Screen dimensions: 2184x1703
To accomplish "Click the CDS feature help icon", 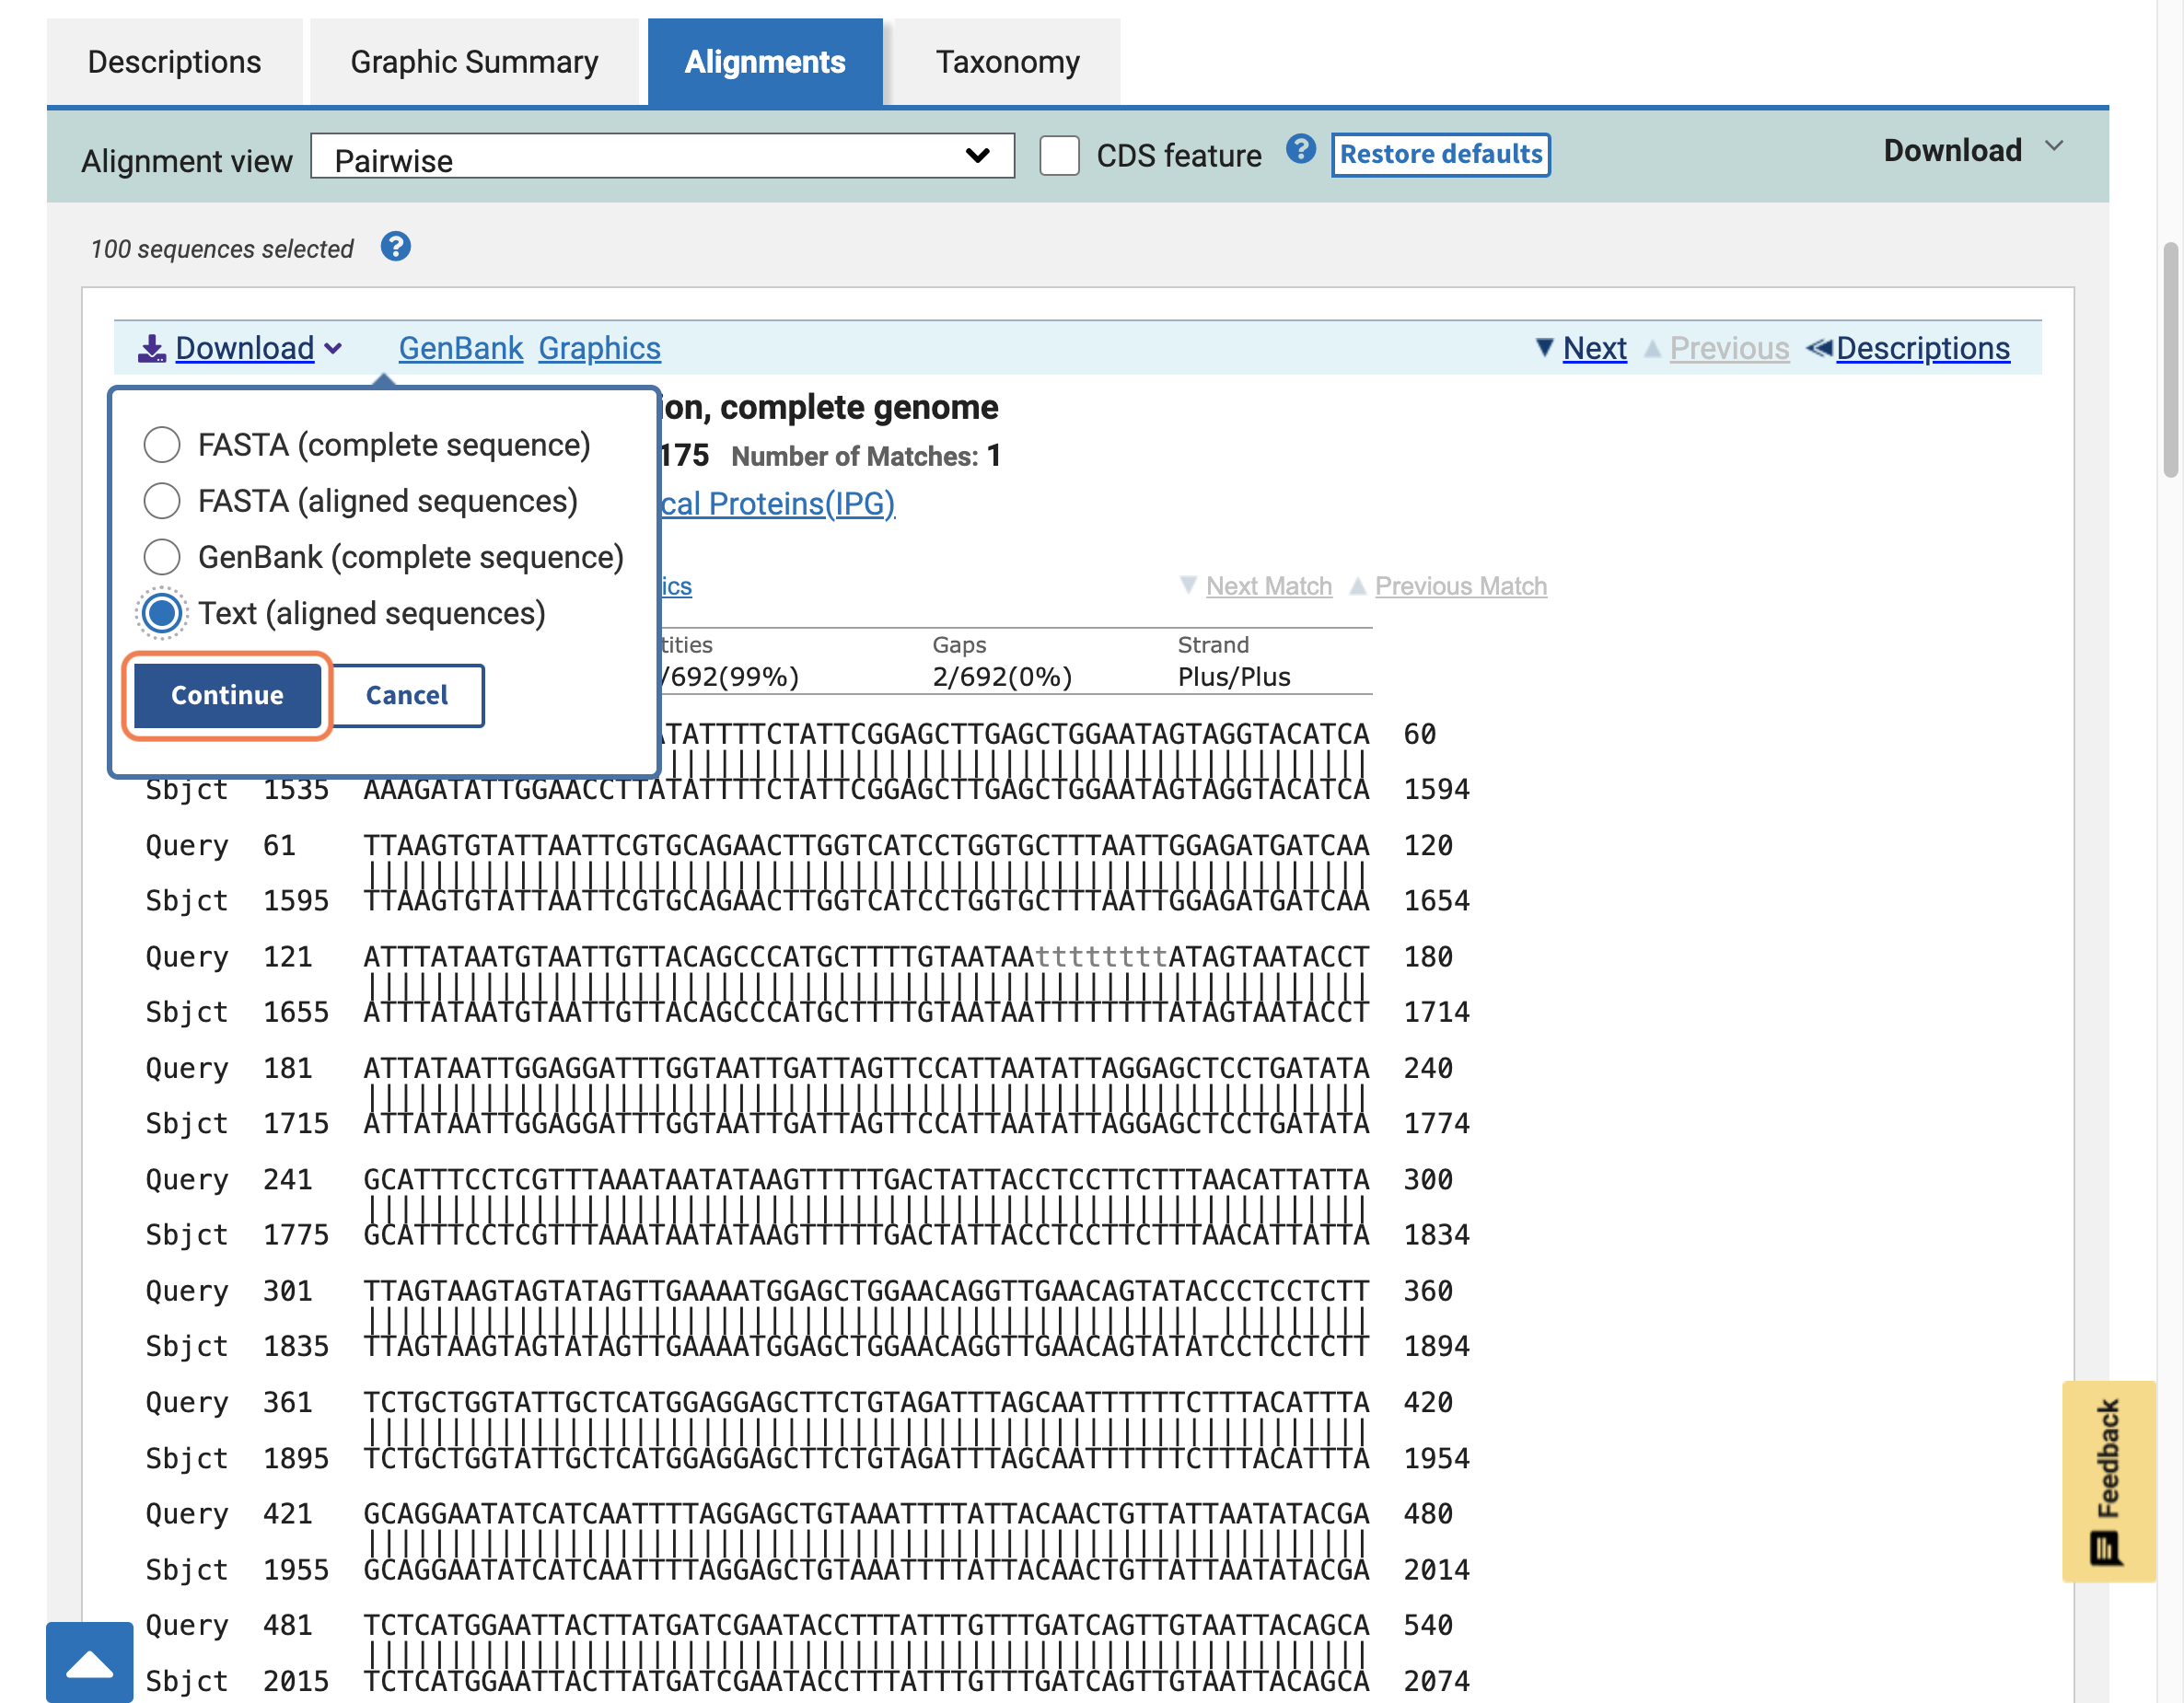I will coord(1300,150).
